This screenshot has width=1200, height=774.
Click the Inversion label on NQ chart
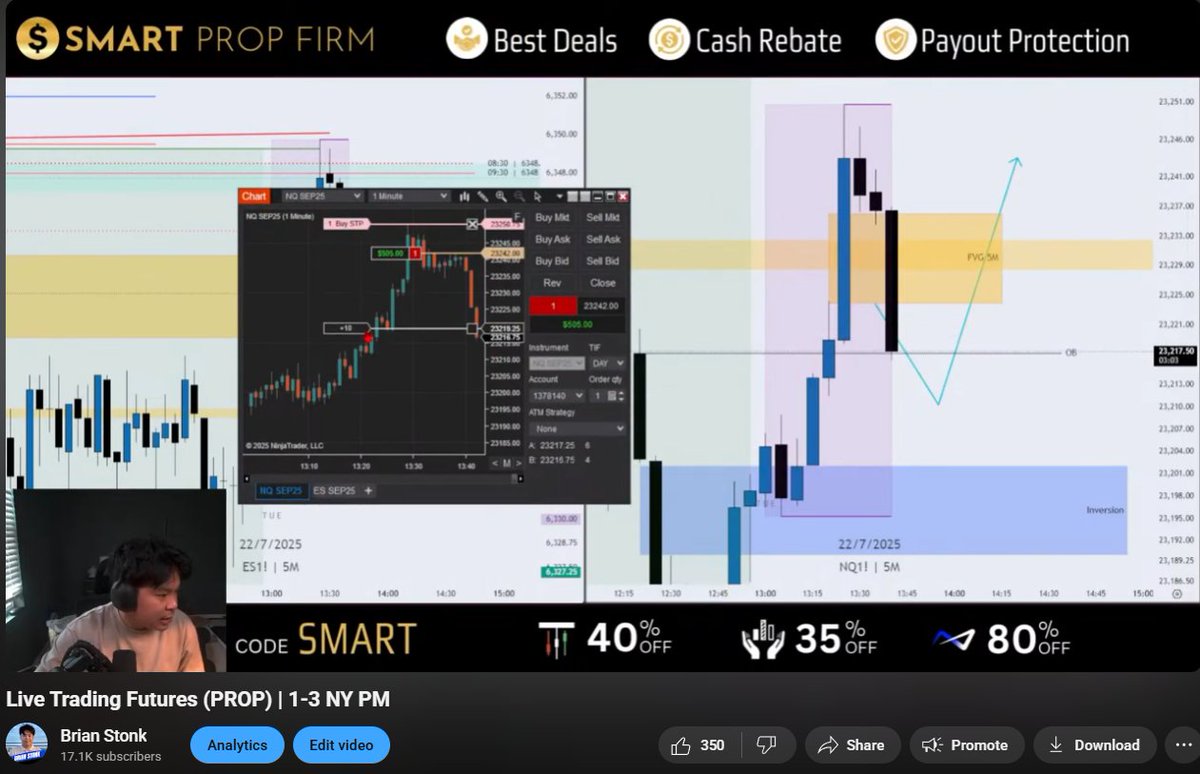point(1105,510)
